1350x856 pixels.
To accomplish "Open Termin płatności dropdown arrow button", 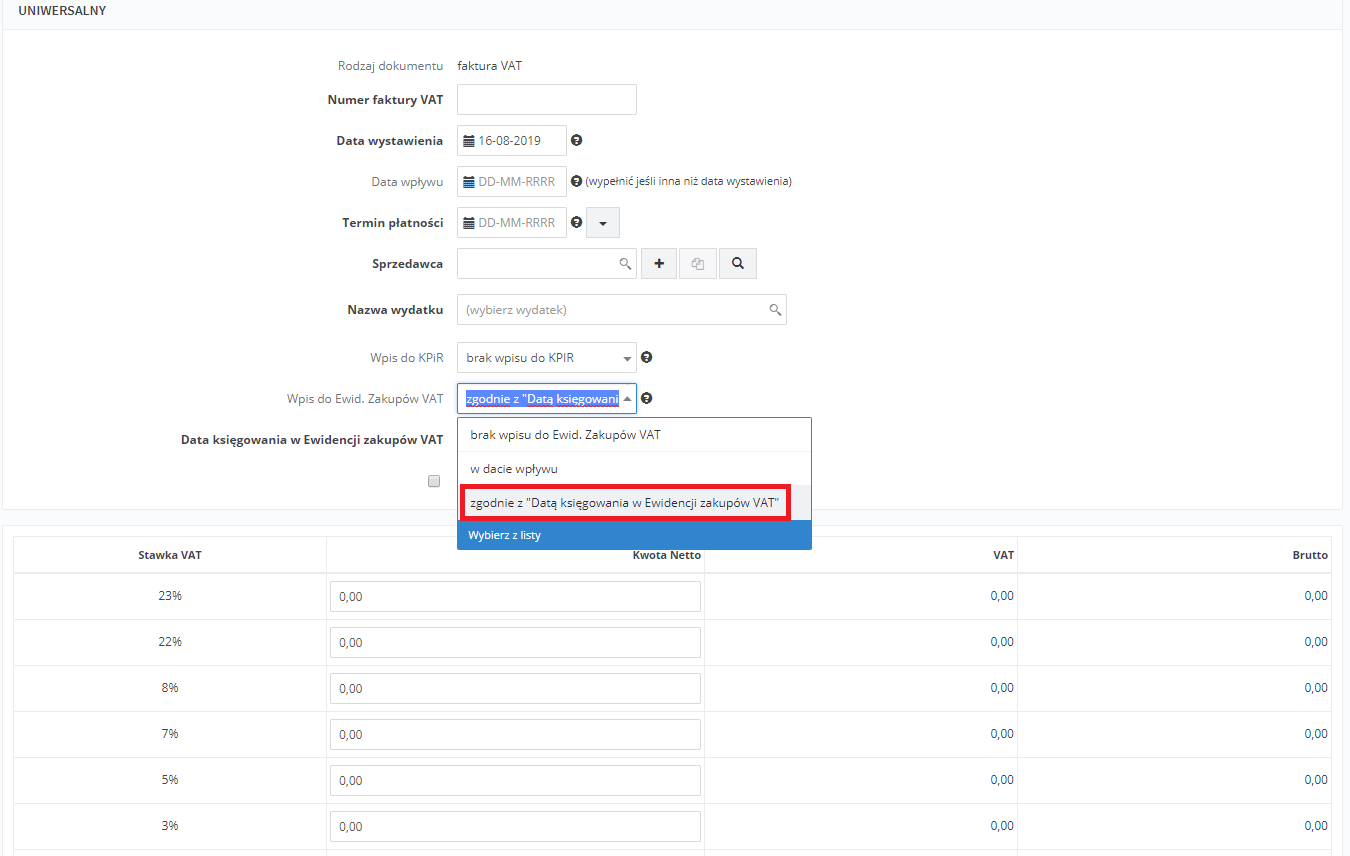I will (603, 223).
